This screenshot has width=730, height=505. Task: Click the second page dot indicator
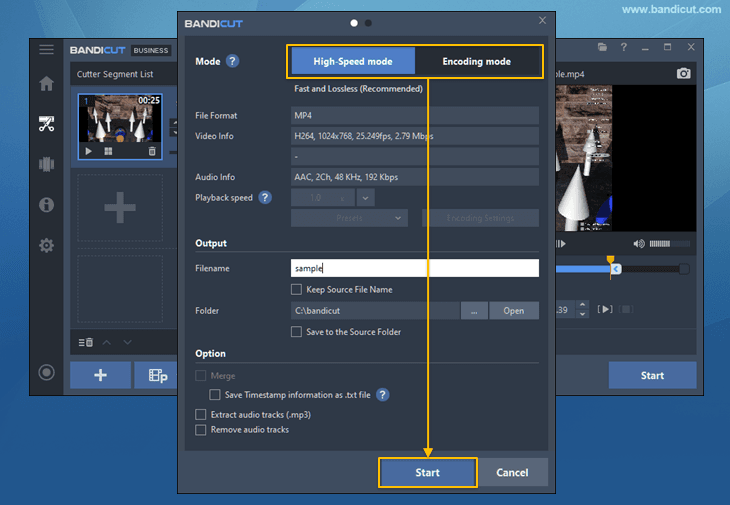pos(368,23)
